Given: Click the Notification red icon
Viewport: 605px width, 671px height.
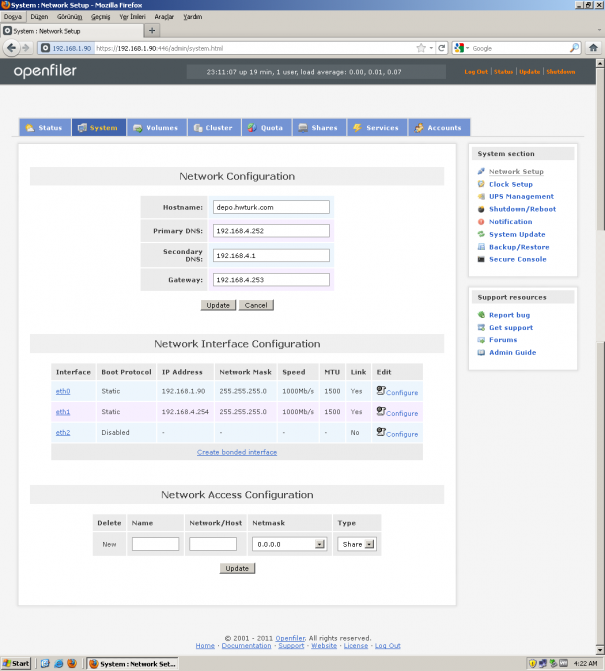Looking at the screenshot, I should pos(481,222).
